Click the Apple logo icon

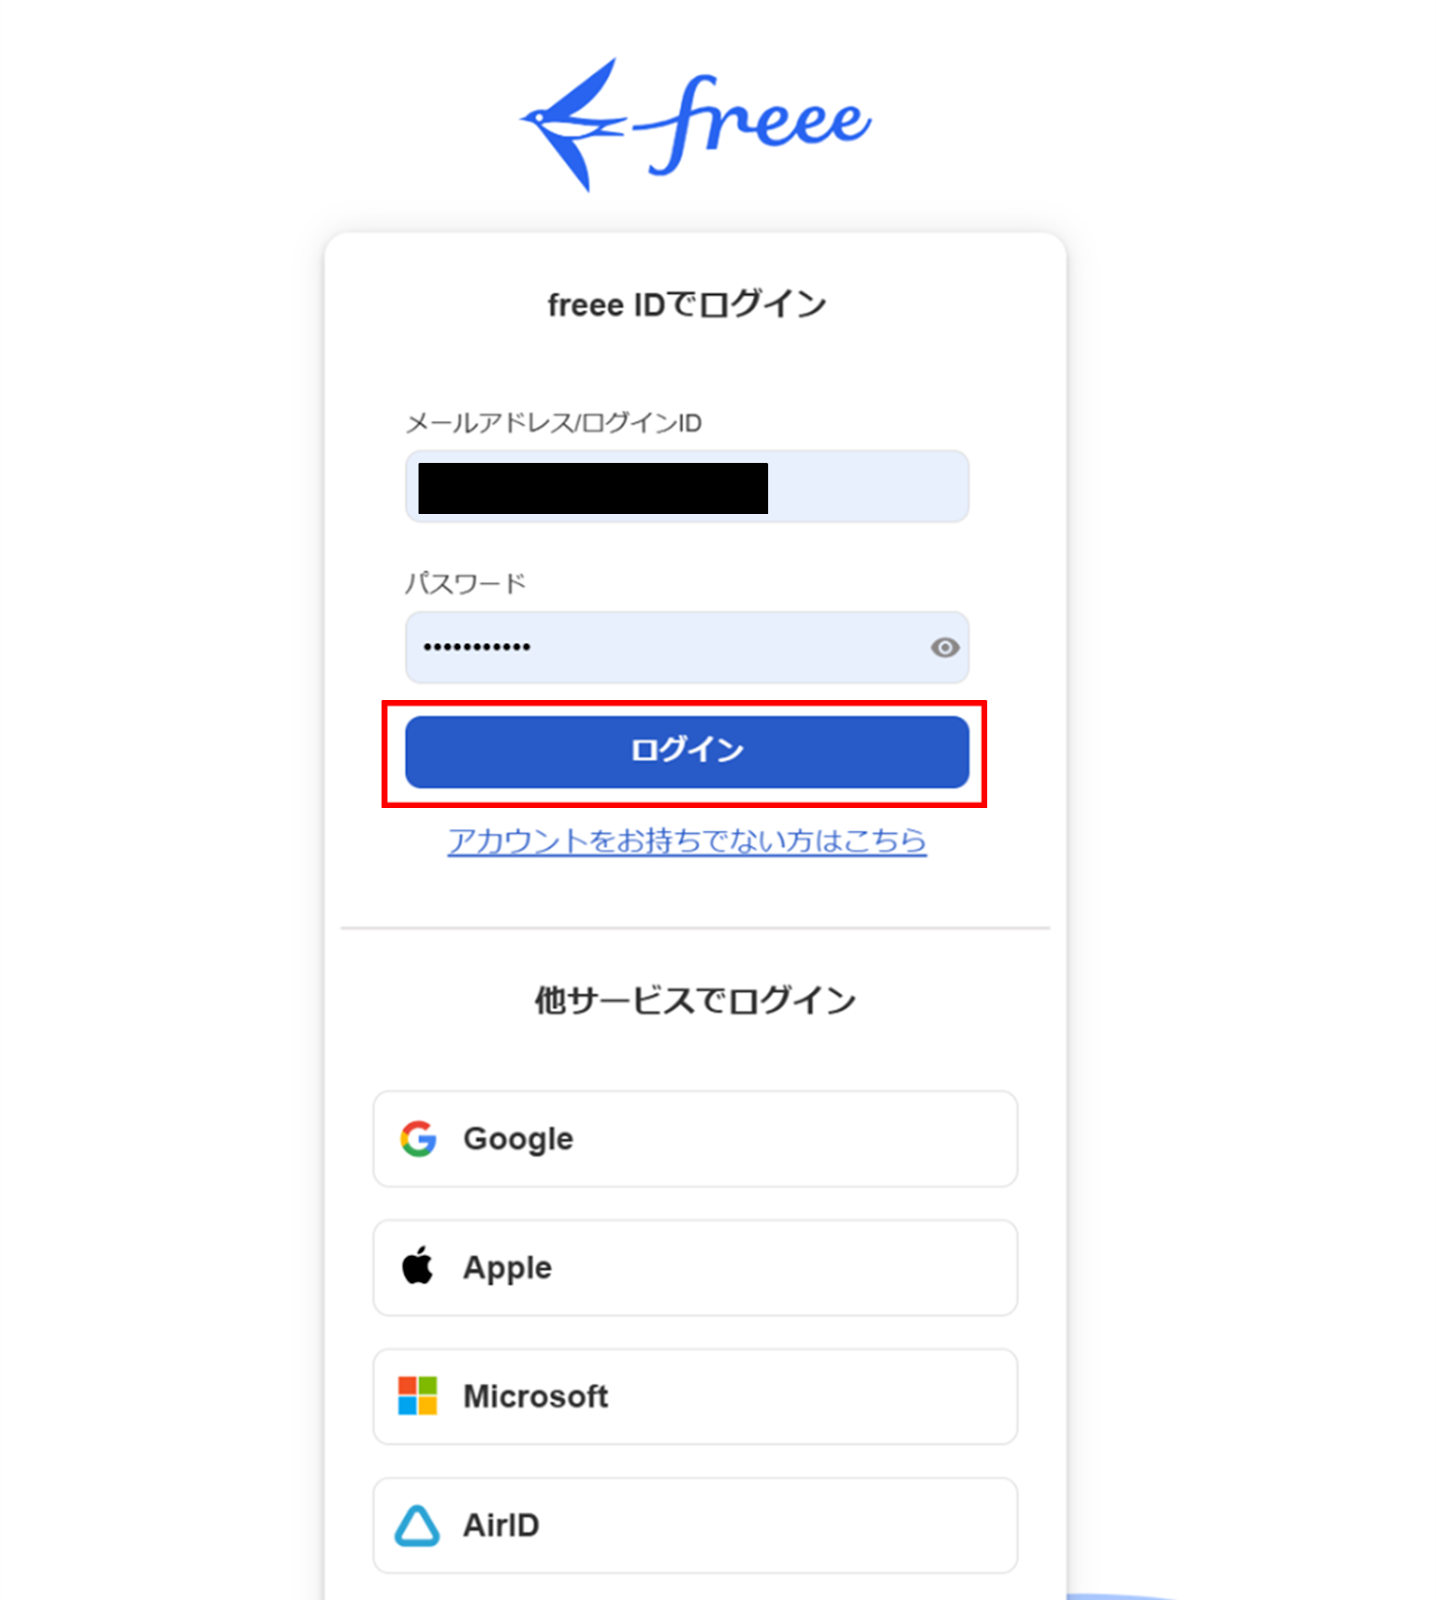[418, 1266]
